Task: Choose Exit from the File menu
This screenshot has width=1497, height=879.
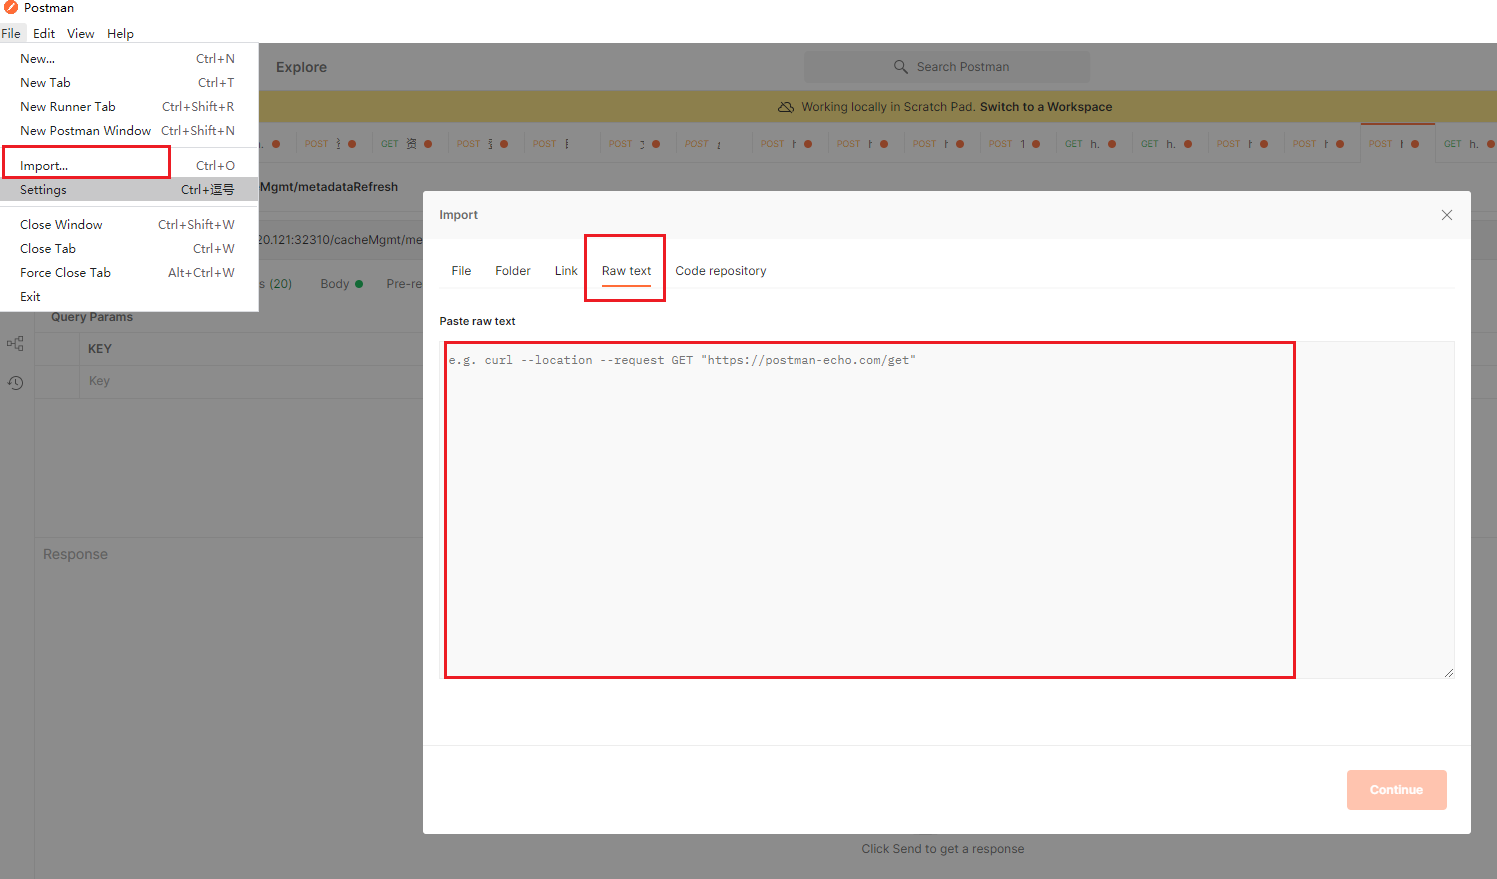Action: tap(129, 297)
